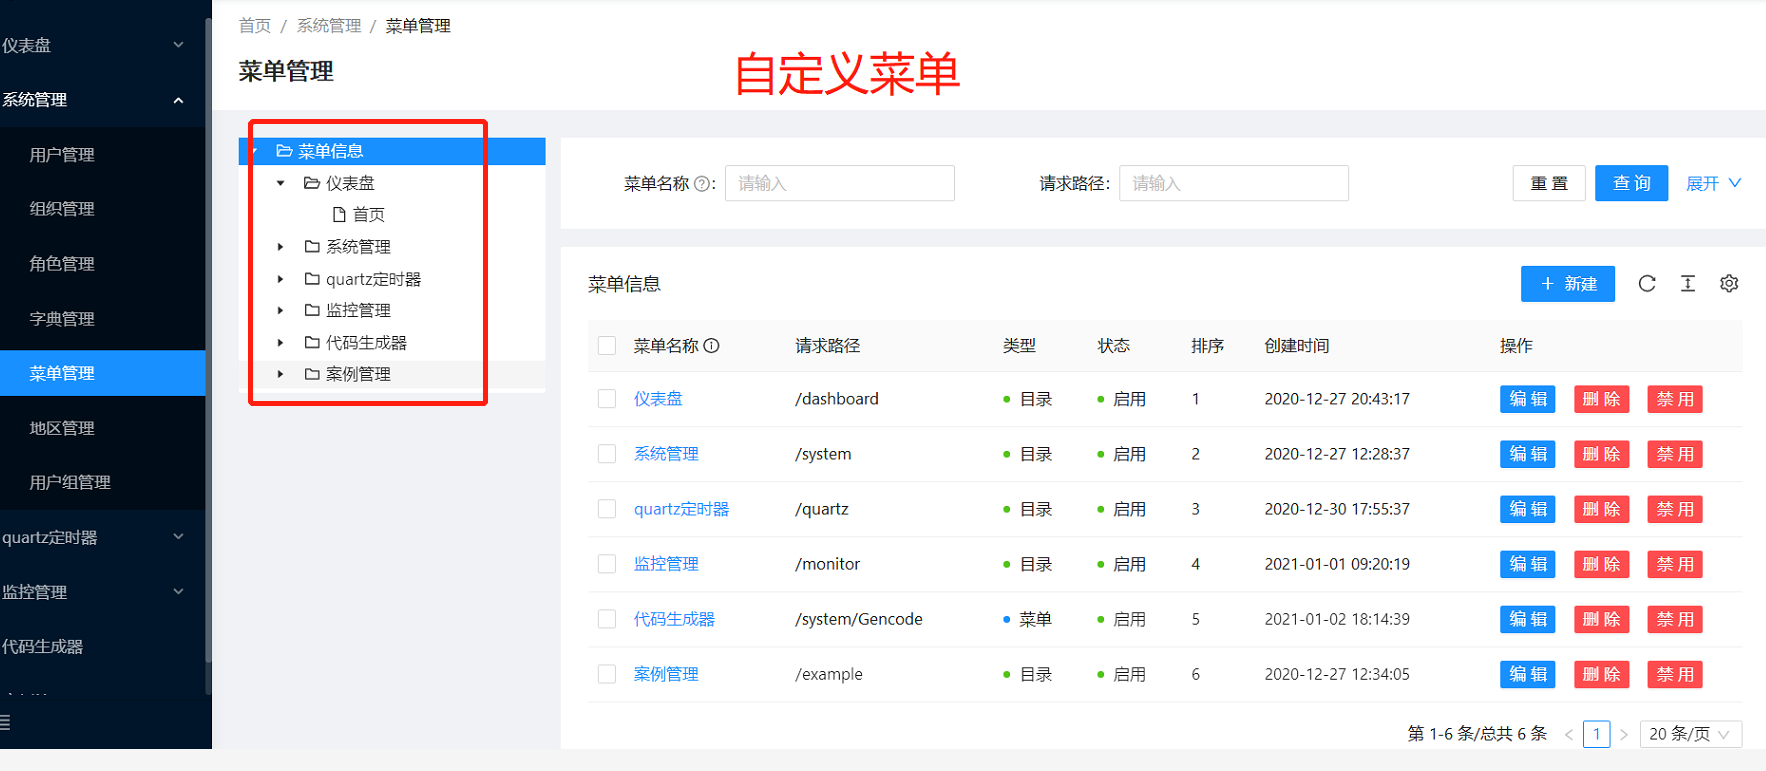
Task: Click 系统管理 in breadcrumb
Action: (329, 26)
